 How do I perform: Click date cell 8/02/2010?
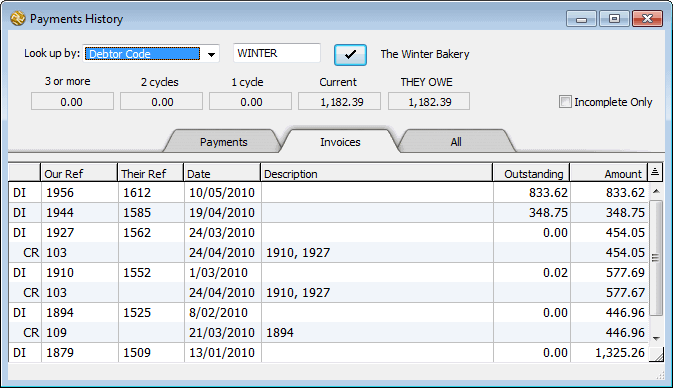[218, 312]
